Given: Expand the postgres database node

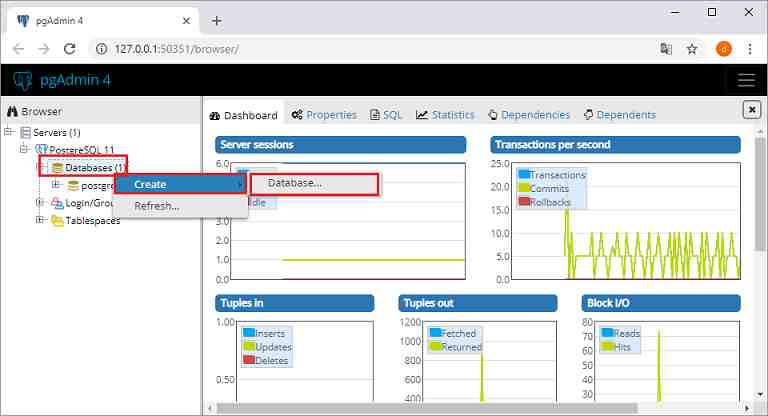Looking at the screenshot, I should coord(55,185).
